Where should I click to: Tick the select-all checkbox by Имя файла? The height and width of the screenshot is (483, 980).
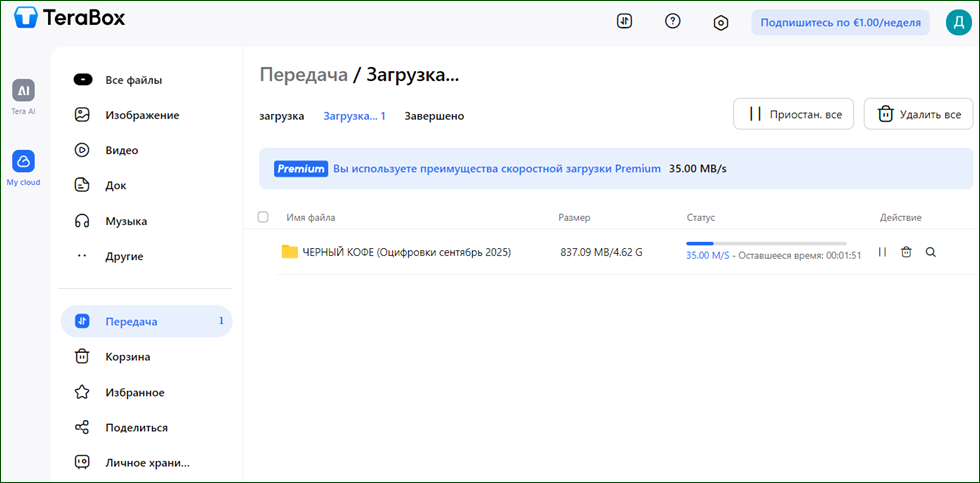pyautogui.click(x=263, y=217)
